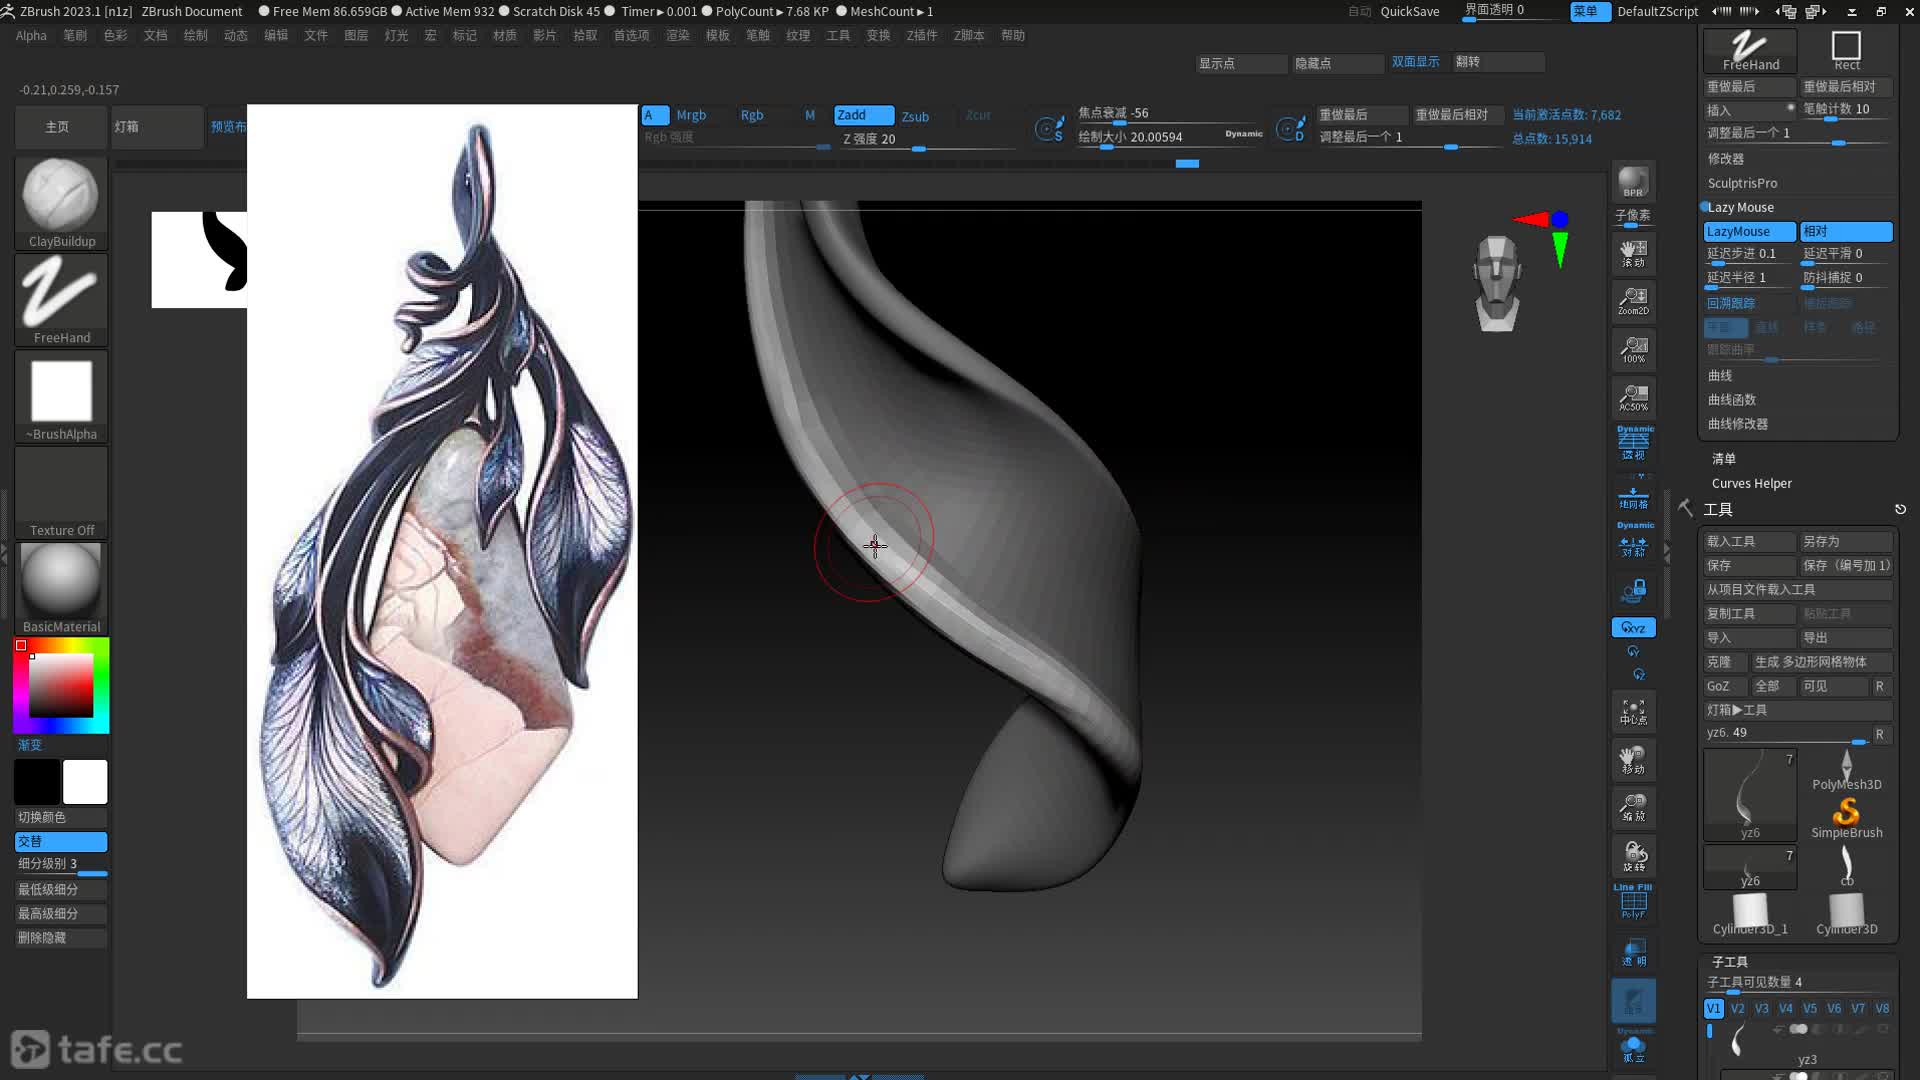
Task: Toggle the XYZ rotation mode button
Action: point(1633,628)
